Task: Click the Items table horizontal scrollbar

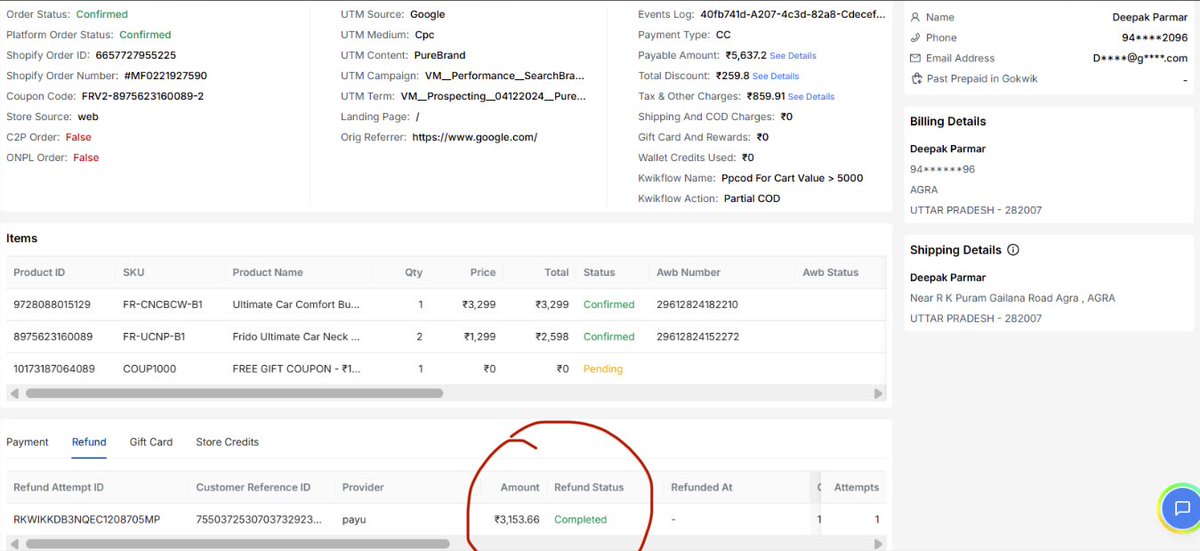Action: pyautogui.click(x=234, y=394)
